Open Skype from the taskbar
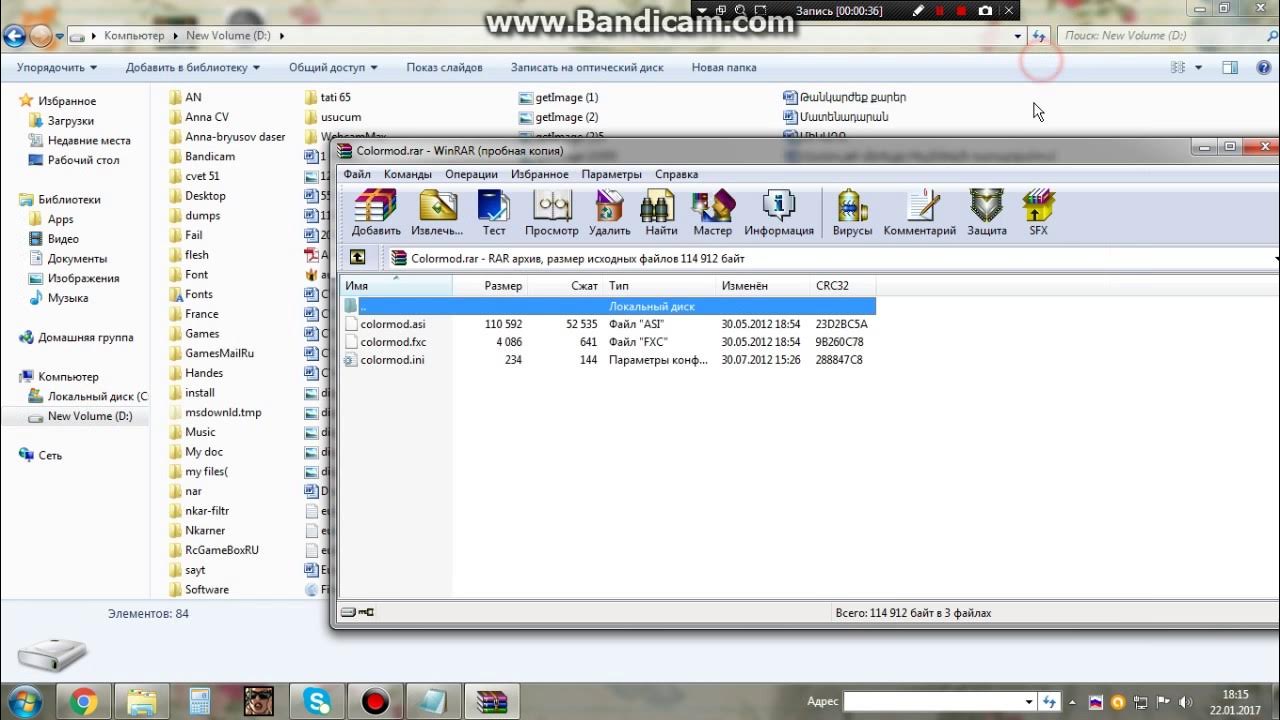The image size is (1280, 720). coord(316,701)
